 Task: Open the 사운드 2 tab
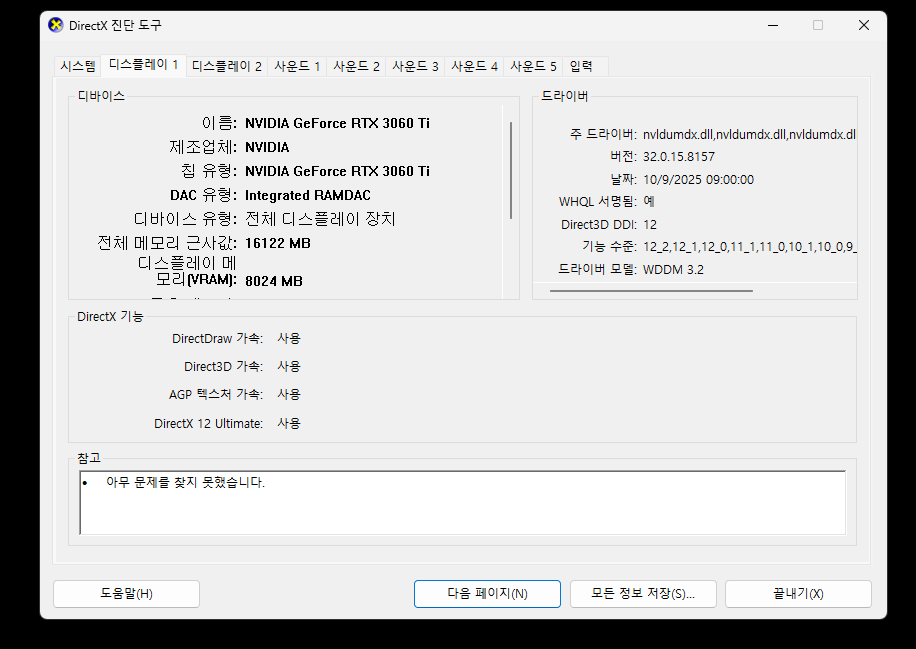pos(356,66)
